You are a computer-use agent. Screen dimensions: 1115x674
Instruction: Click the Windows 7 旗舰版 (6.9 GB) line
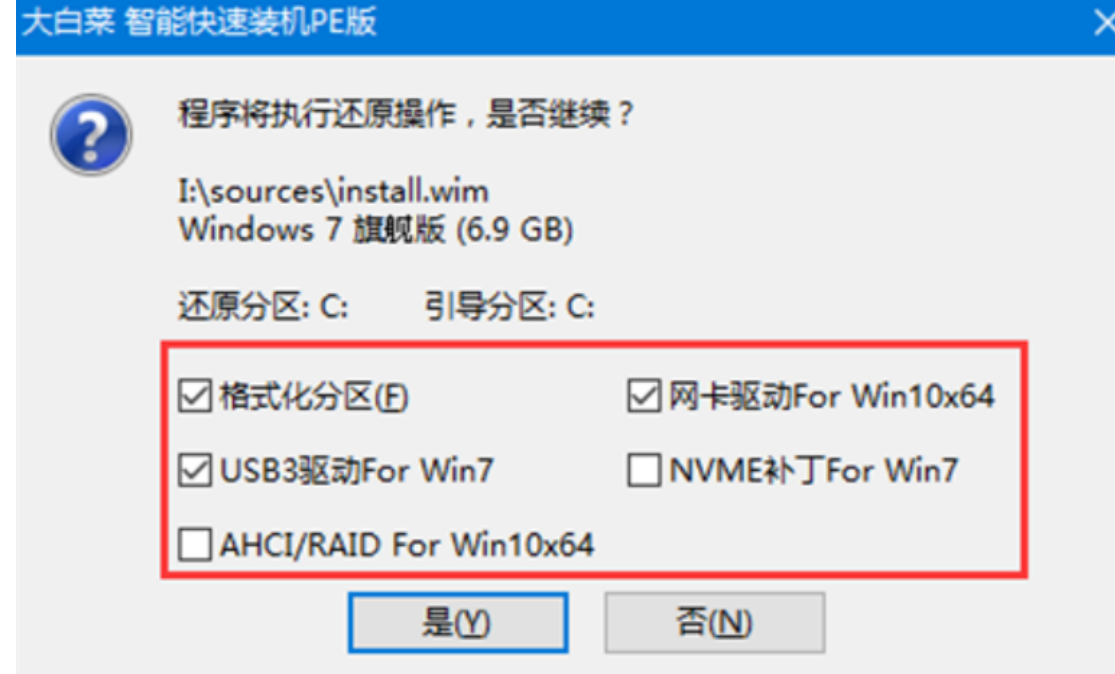(376, 230)
